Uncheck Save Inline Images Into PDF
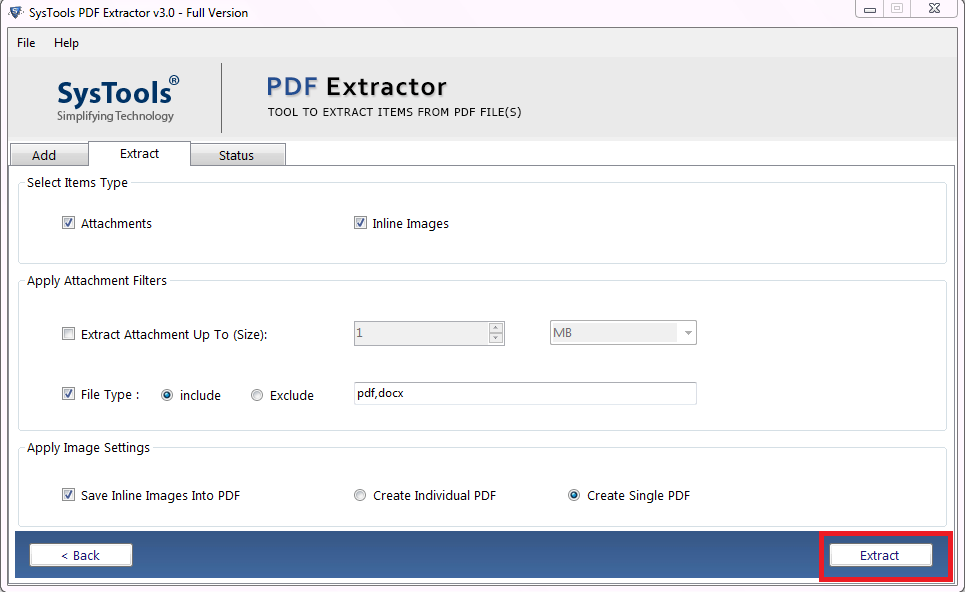This screenshot has width=965, height=592. (x=68, y=495)
